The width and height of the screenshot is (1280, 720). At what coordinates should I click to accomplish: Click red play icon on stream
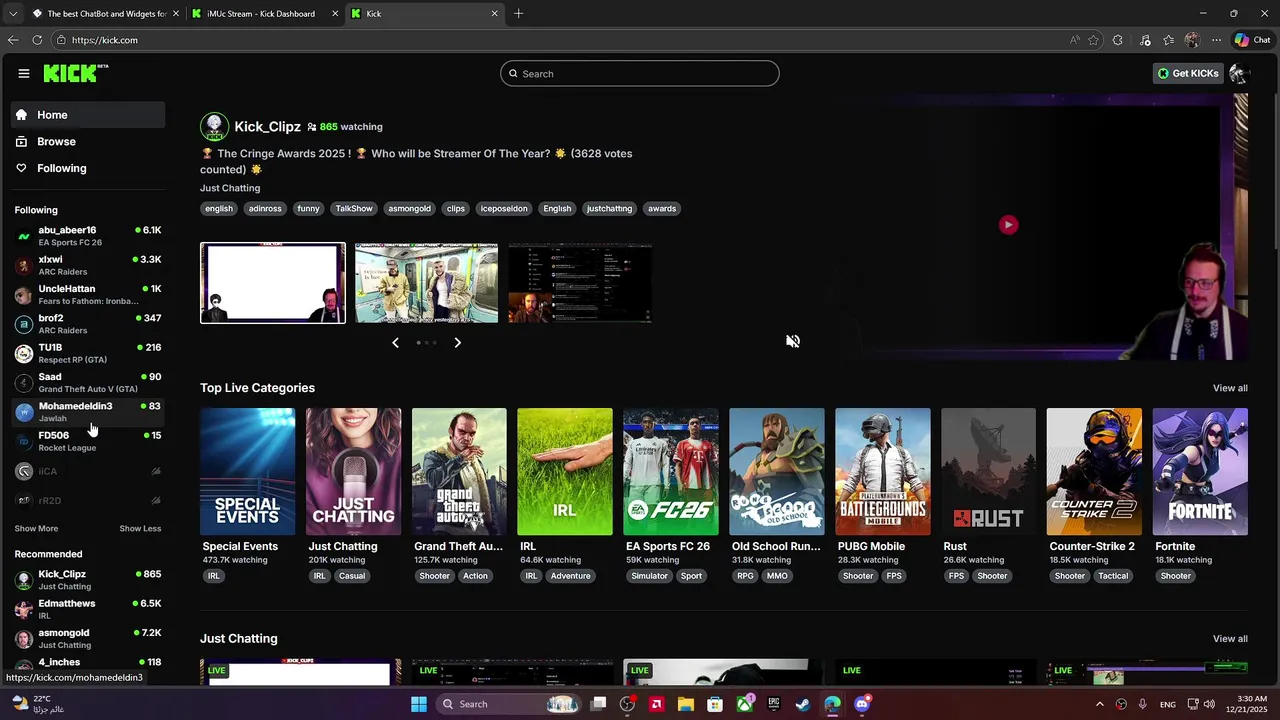(x=1008, y=225)
